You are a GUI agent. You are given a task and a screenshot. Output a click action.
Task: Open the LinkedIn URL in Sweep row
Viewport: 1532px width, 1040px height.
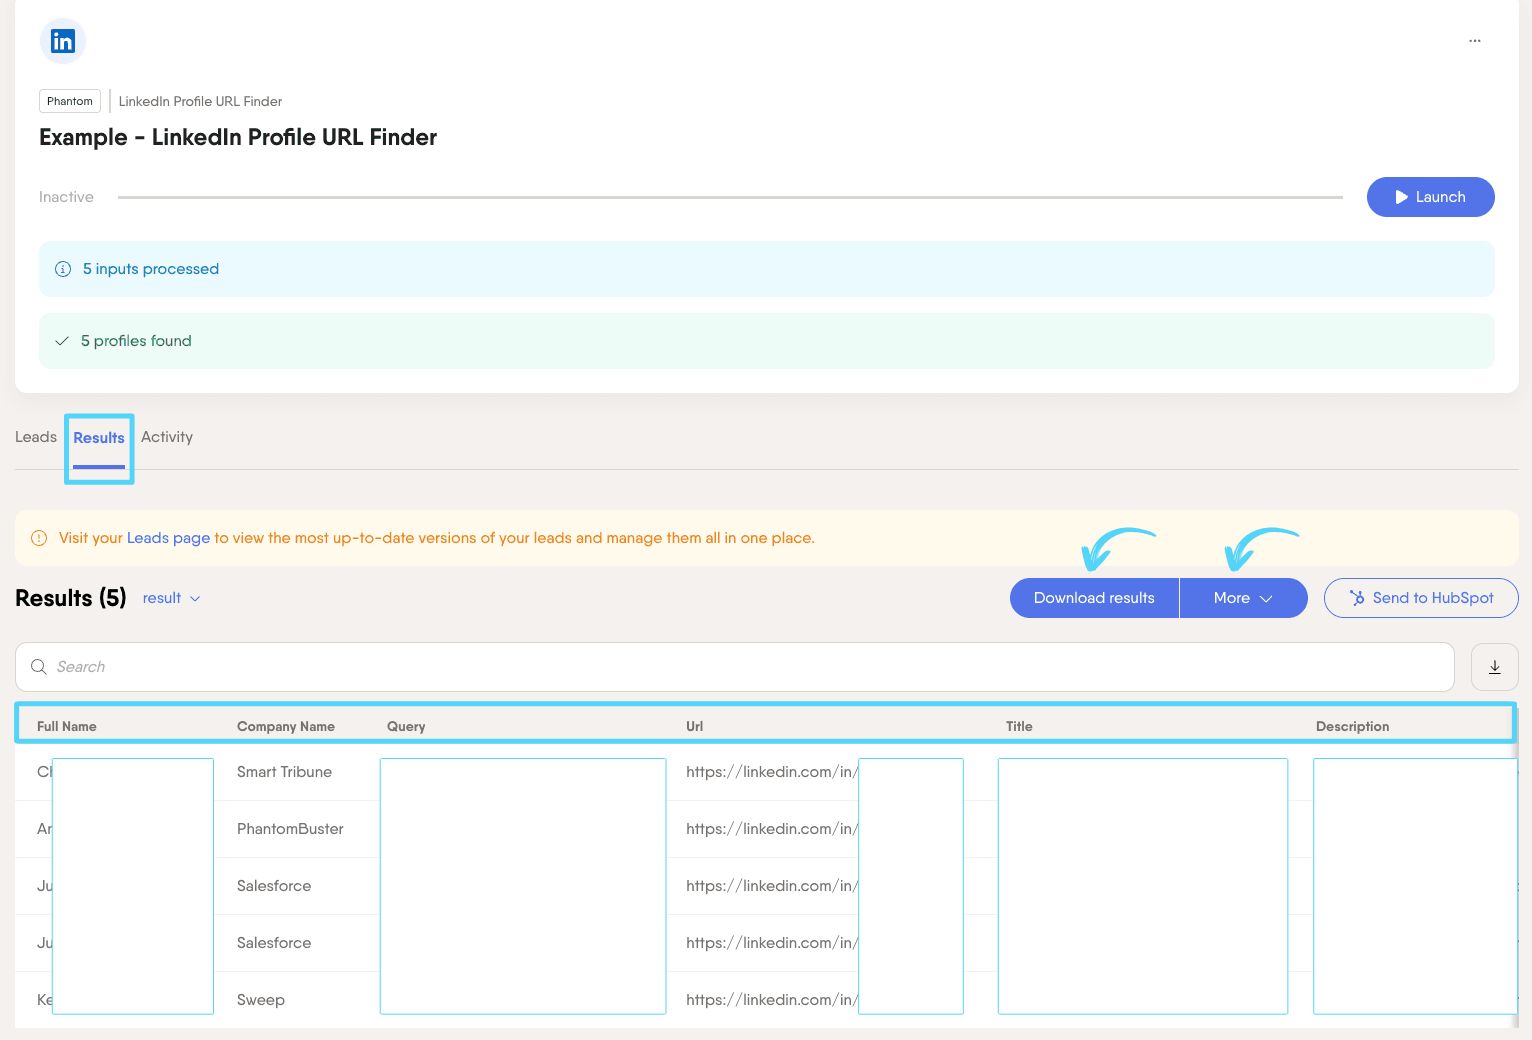pos(772,1000)
